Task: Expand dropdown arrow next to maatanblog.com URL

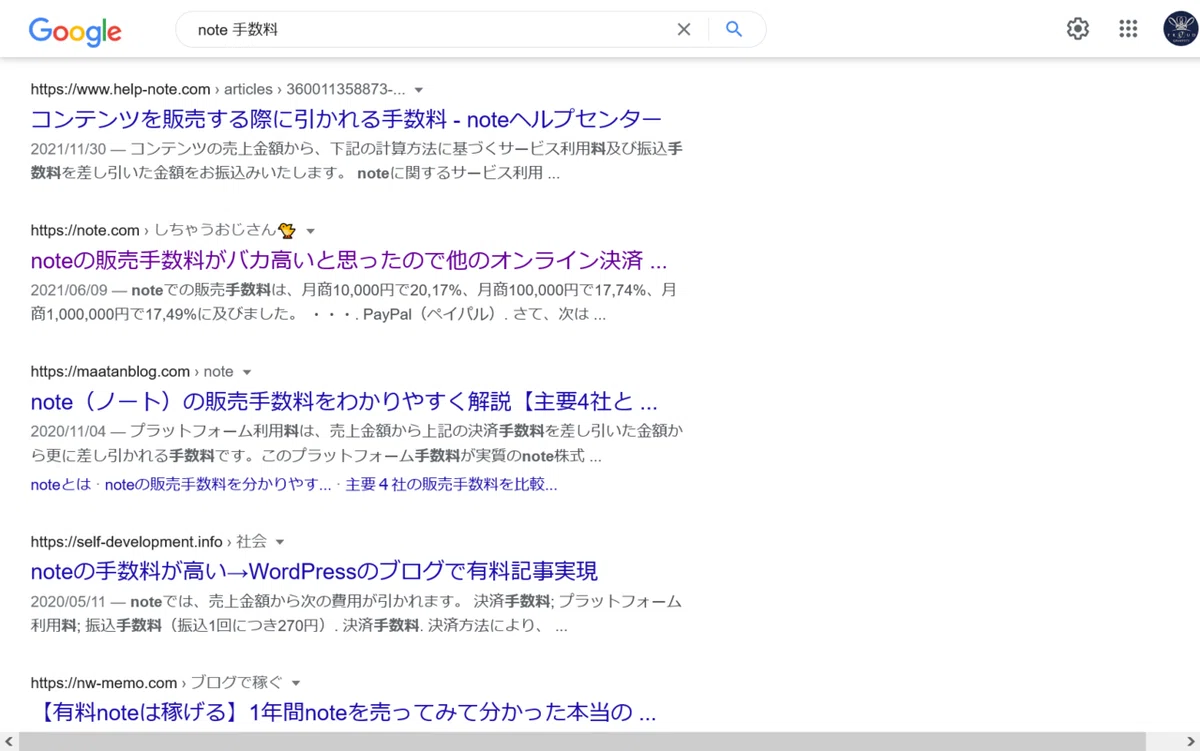Action: [x=247, y=372]
